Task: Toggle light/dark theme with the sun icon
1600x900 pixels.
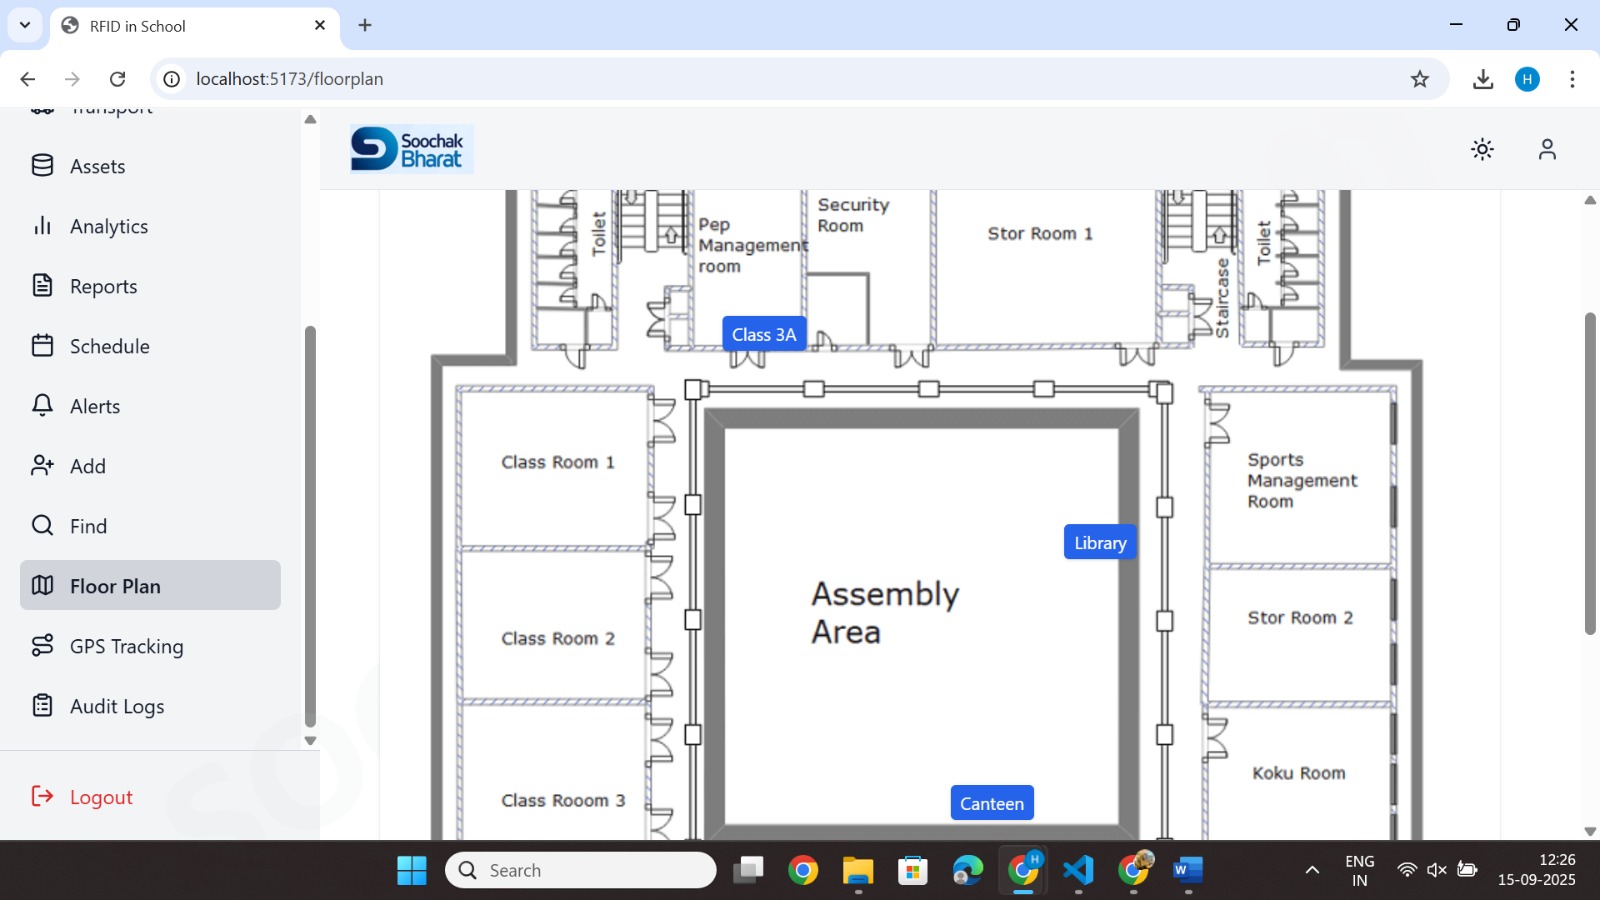Action: pyautogui.click(x=1481, y=148)
